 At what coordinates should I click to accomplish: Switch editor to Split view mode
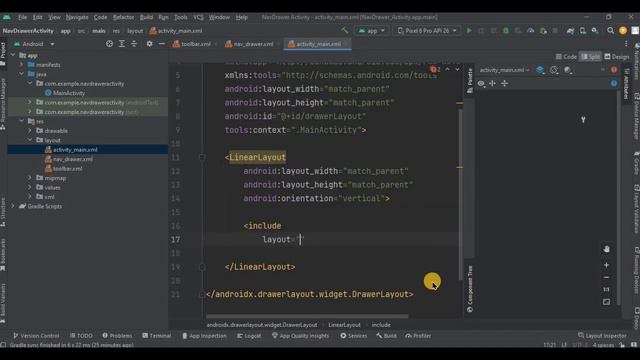591,57
